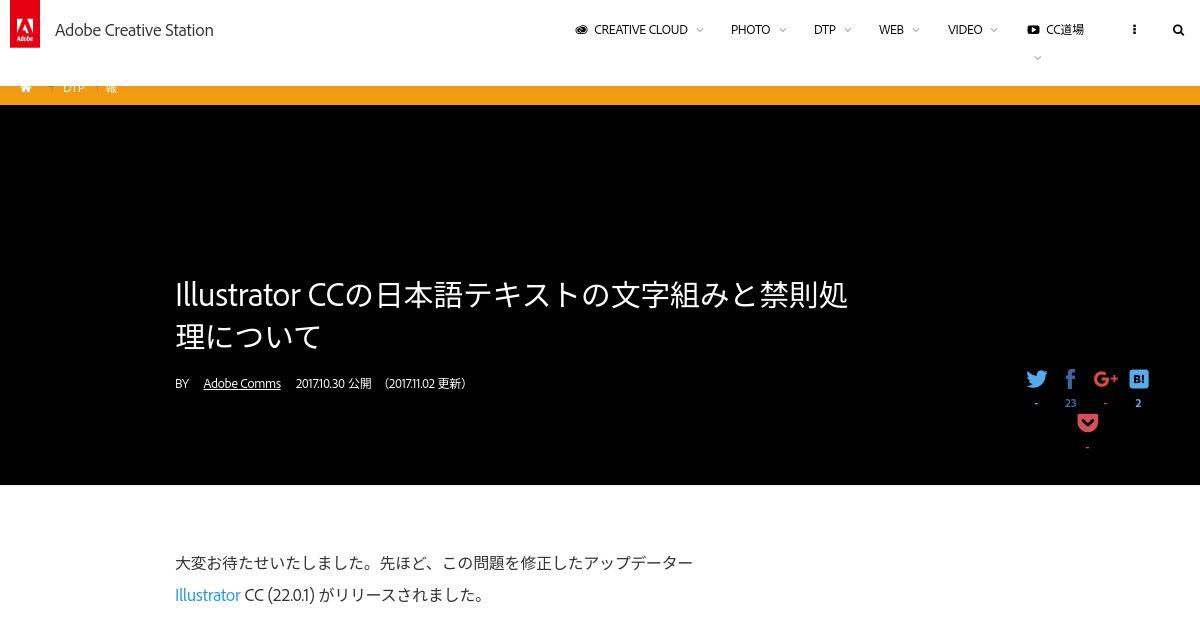Open the three-dot more options menu

1134,30
